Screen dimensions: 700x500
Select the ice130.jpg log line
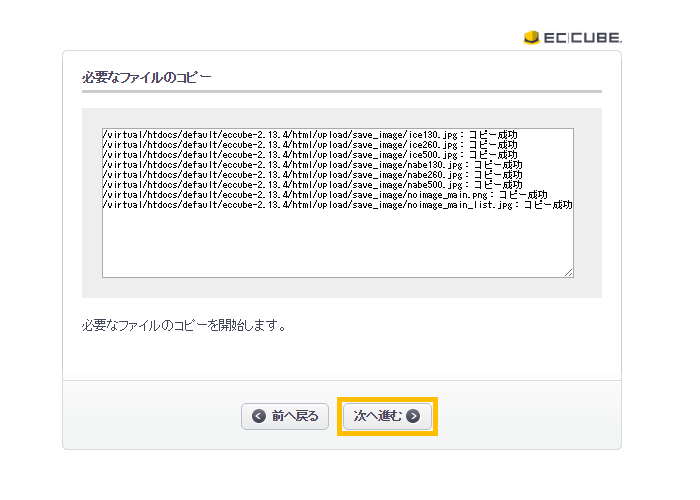pyautogui.click(x=310, y=134)
